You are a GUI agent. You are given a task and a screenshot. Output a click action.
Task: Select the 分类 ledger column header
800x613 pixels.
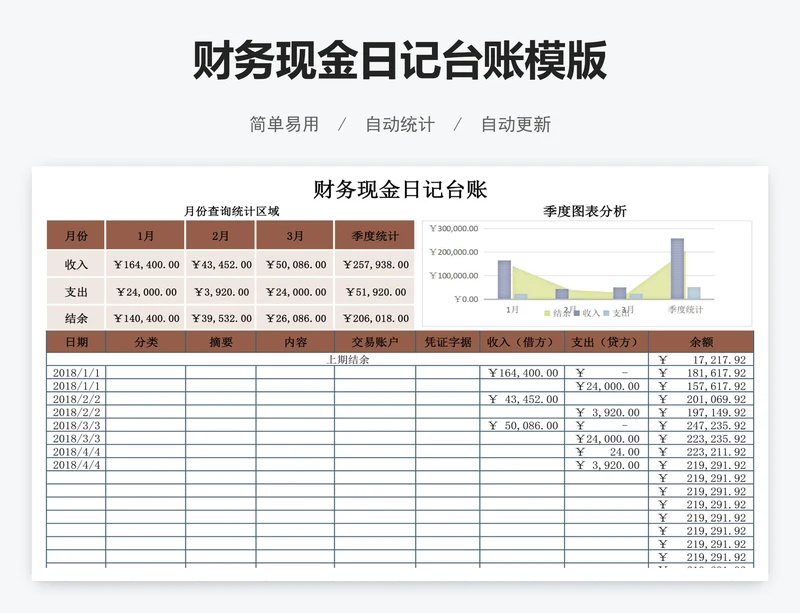[145, 341]
